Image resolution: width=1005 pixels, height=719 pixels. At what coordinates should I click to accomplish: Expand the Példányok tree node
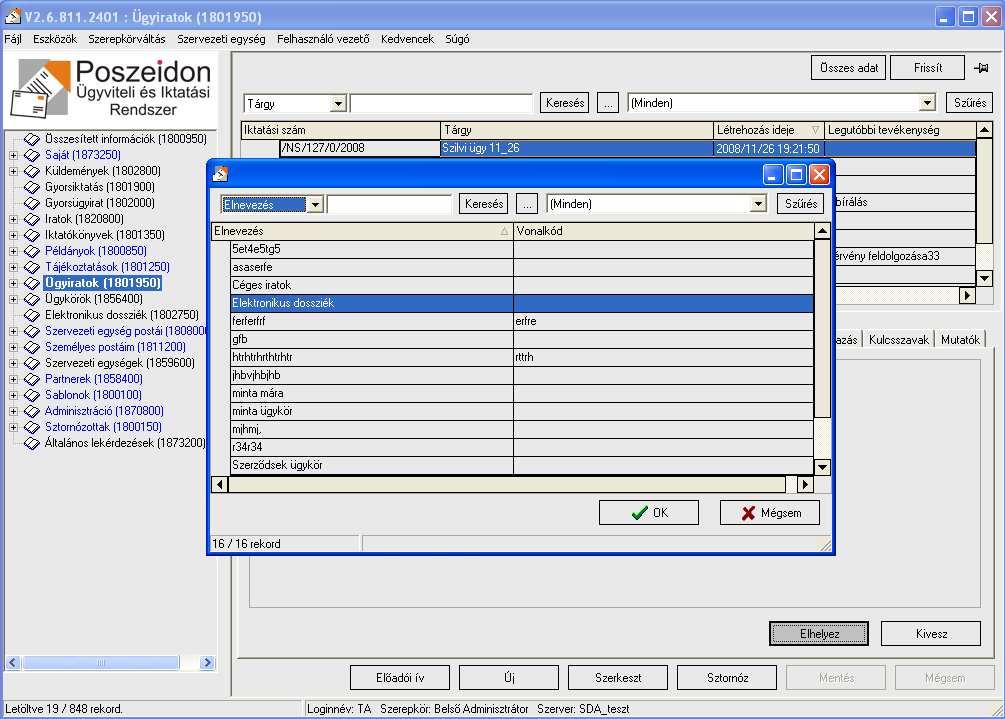click(x=13, y=251)
